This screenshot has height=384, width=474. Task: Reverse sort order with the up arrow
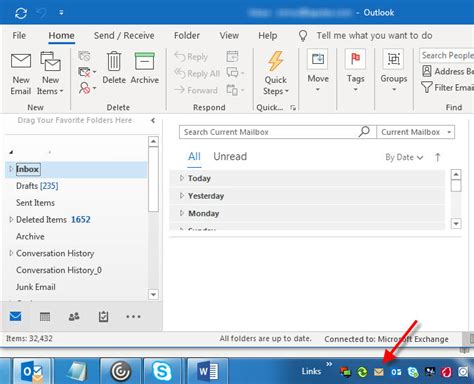click(x=438, y=157)
